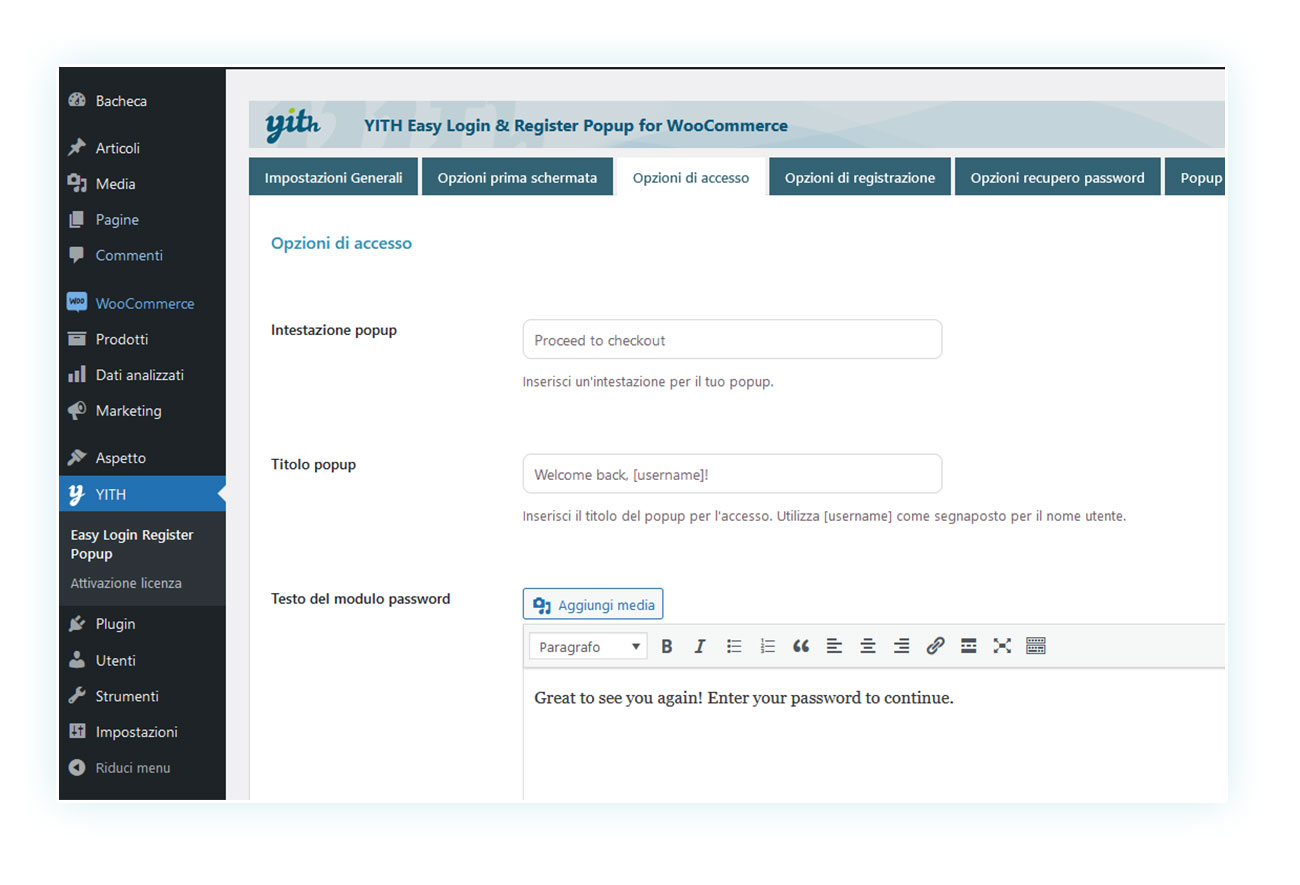Viewport: 1300px width, 885px height.
Task: Open the partially visible Popup tab
Action: (x=1196, y=177)
